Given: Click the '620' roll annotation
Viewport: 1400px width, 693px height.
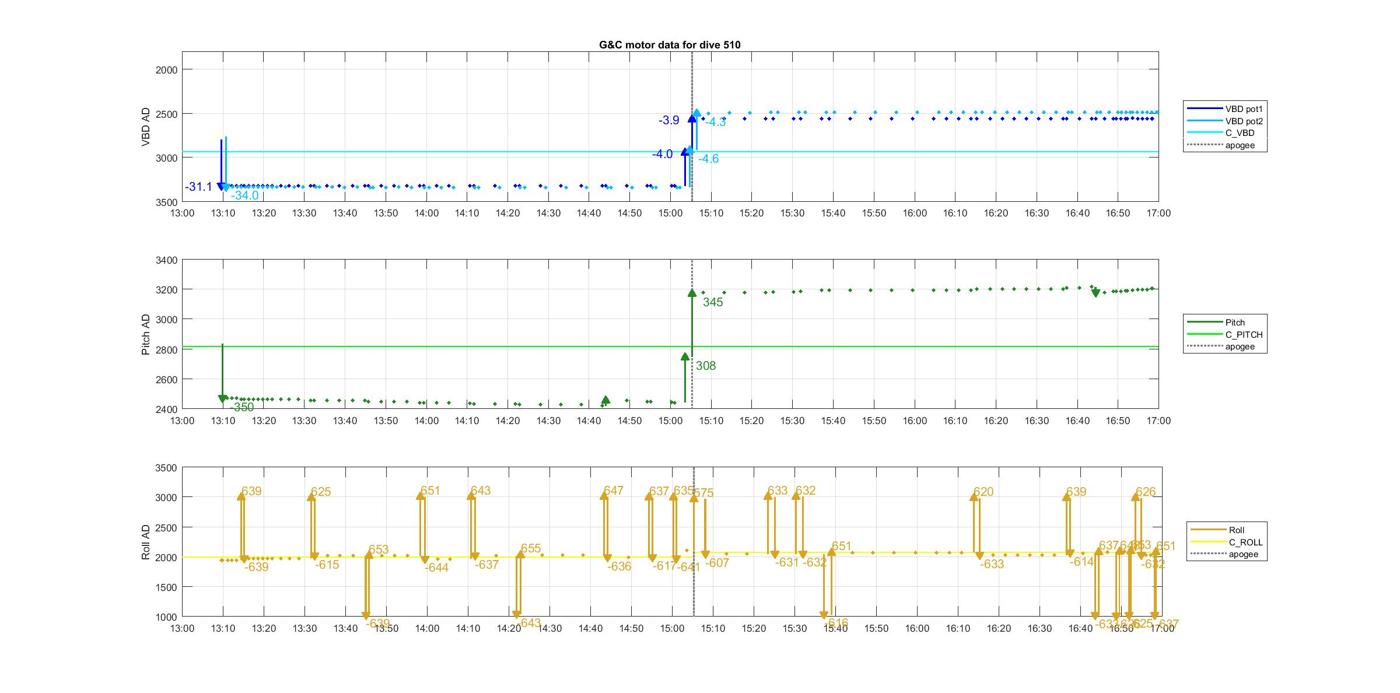Looking at the screenshot, I should pyautogui.click(x=984, y=492).
